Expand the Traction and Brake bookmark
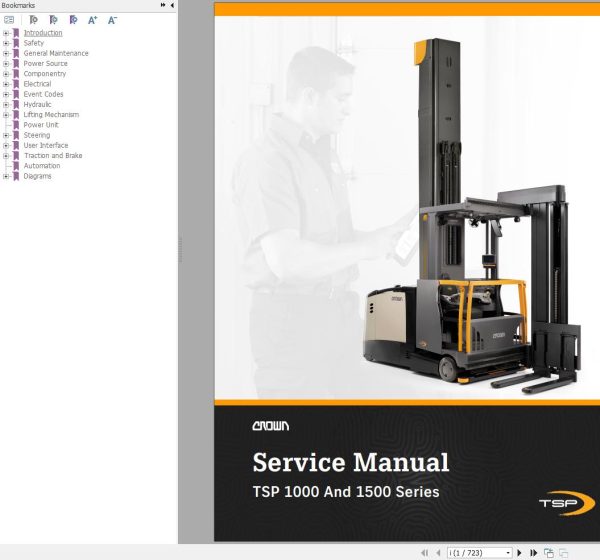Image resolution: width=600 pixels, height=560 pixels. click(x=6, y=156)
